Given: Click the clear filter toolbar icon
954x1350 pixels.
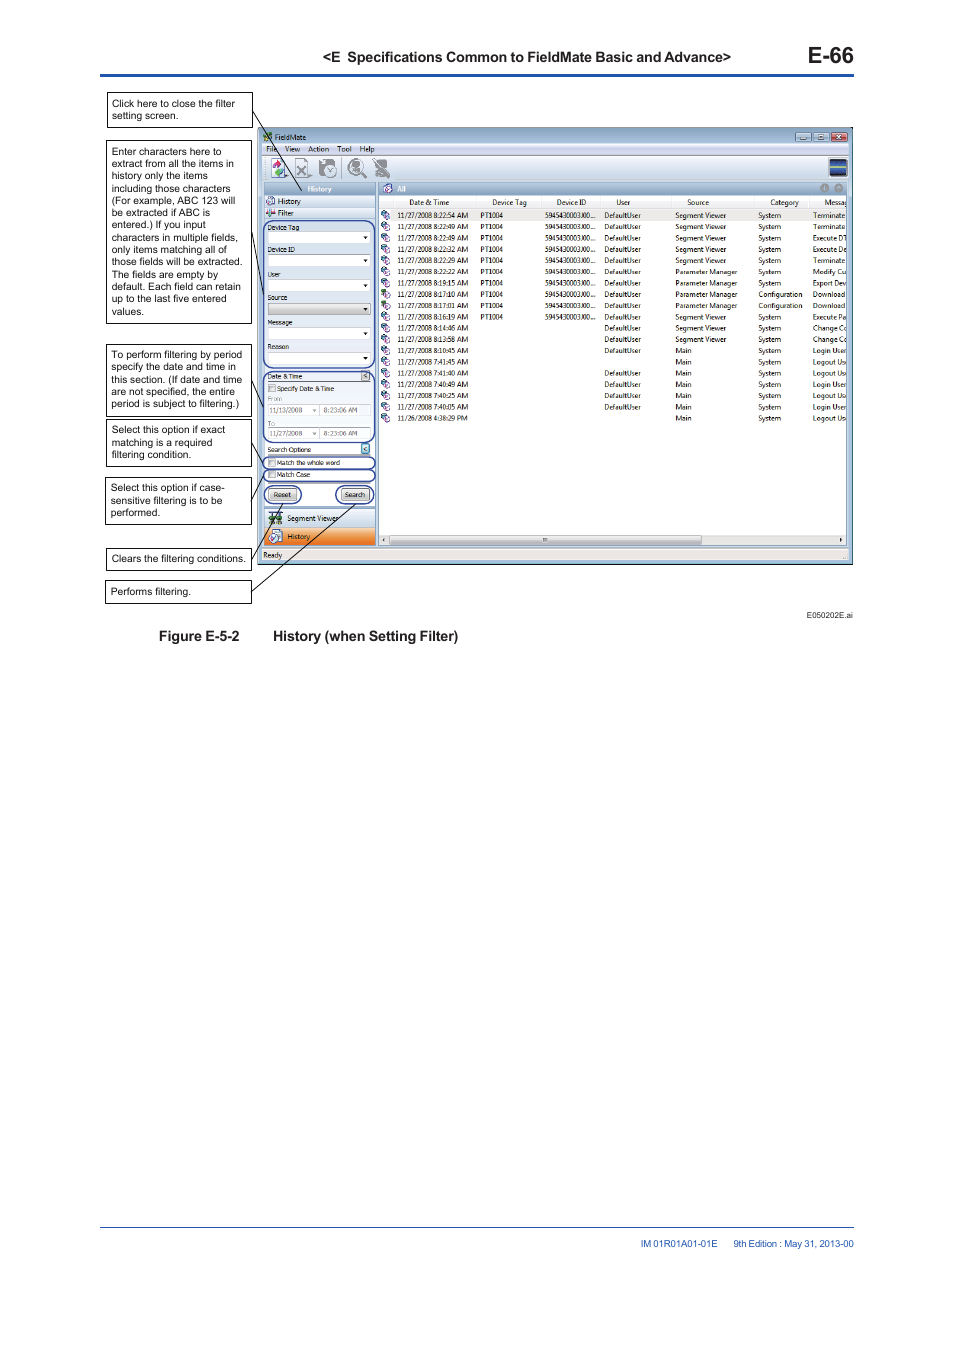Looking at the screenshot, I should point(381,169).
